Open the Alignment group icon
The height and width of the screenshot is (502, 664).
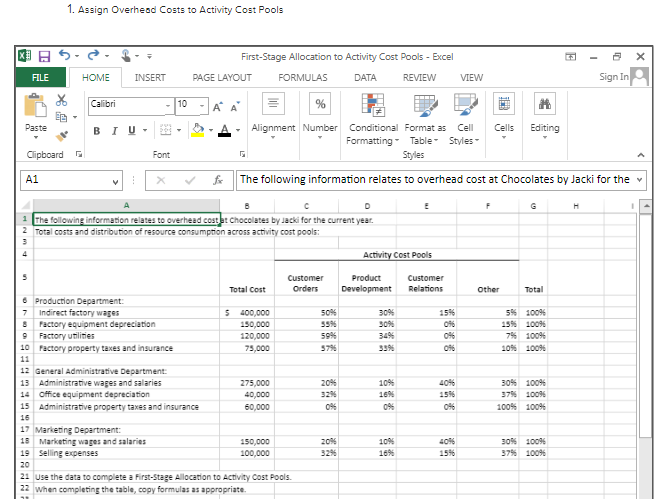[273, 104]
